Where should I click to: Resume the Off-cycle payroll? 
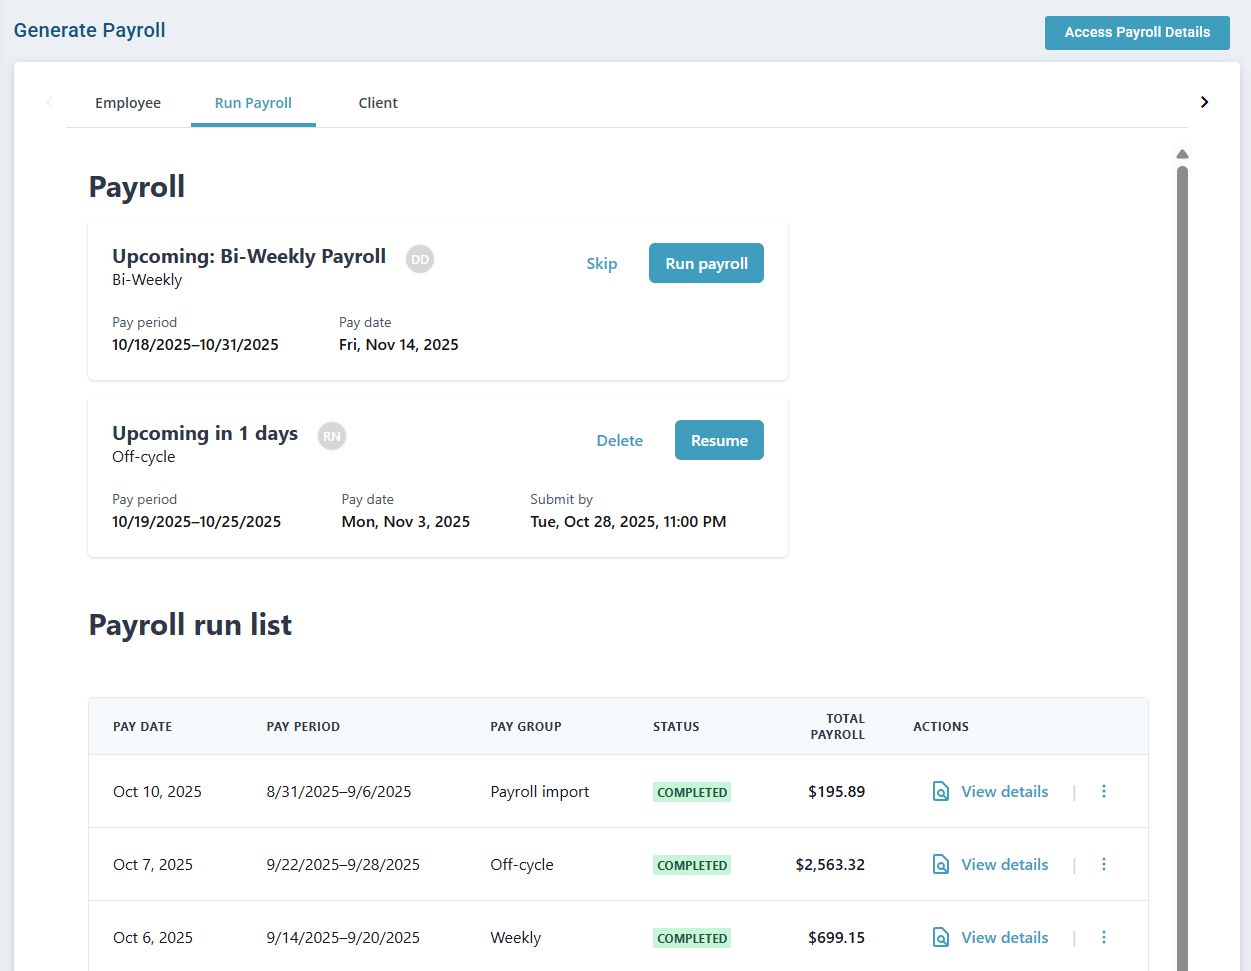tap(719, 440)
